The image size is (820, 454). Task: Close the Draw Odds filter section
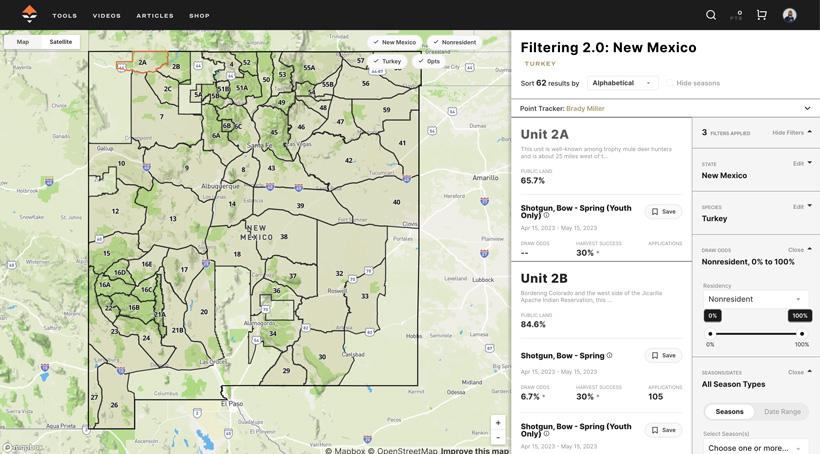pyautogui.click(x=800, y=250)
